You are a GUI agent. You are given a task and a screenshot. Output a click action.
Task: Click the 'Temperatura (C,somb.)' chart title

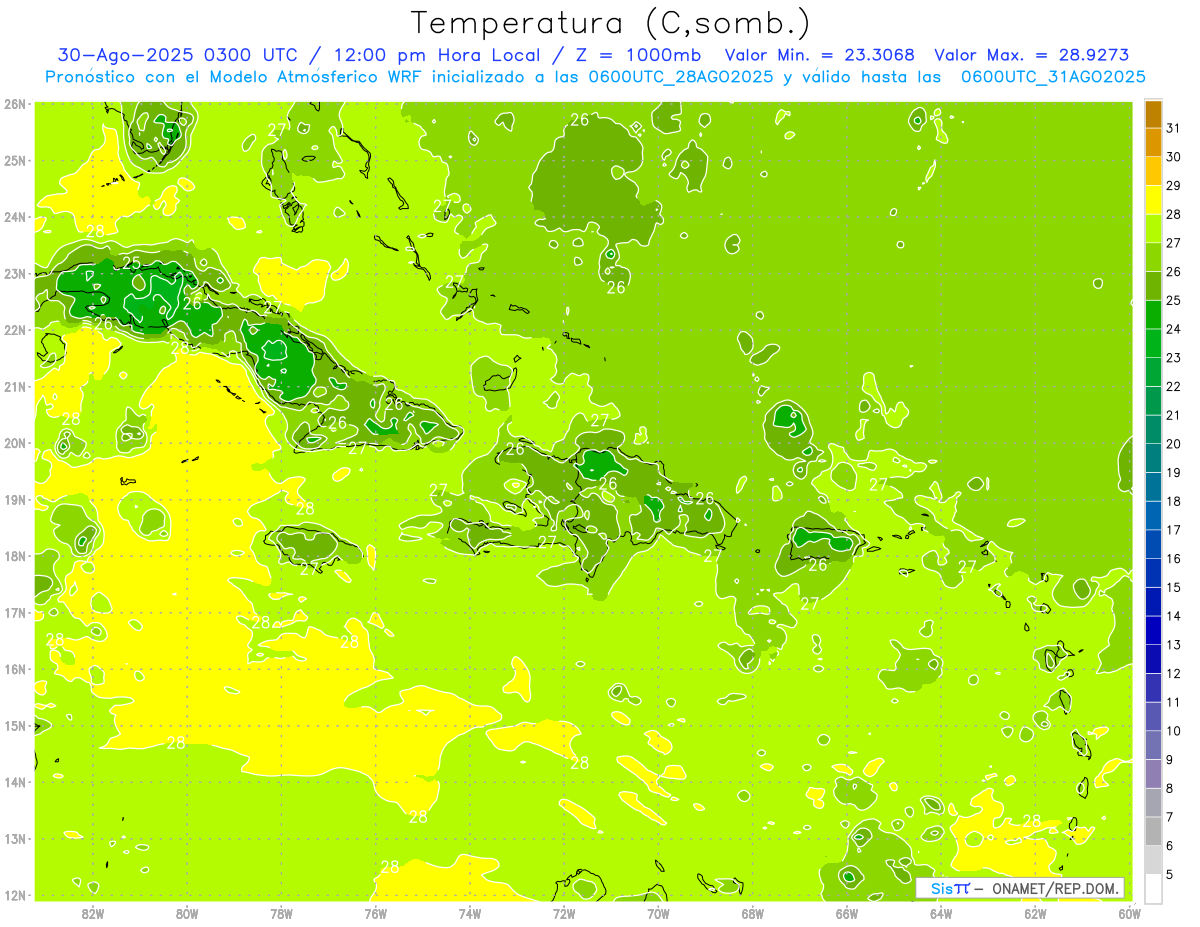coord(611,23)
